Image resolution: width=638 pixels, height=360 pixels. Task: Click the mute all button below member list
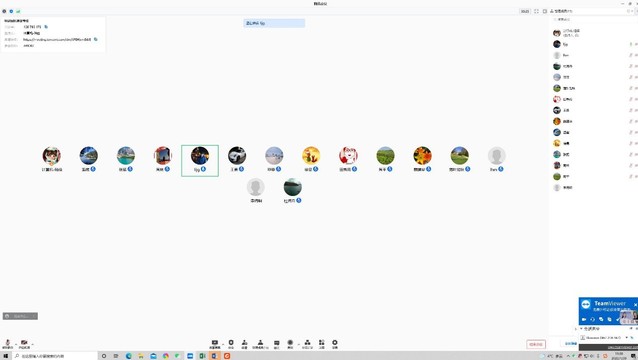[571, 344]
